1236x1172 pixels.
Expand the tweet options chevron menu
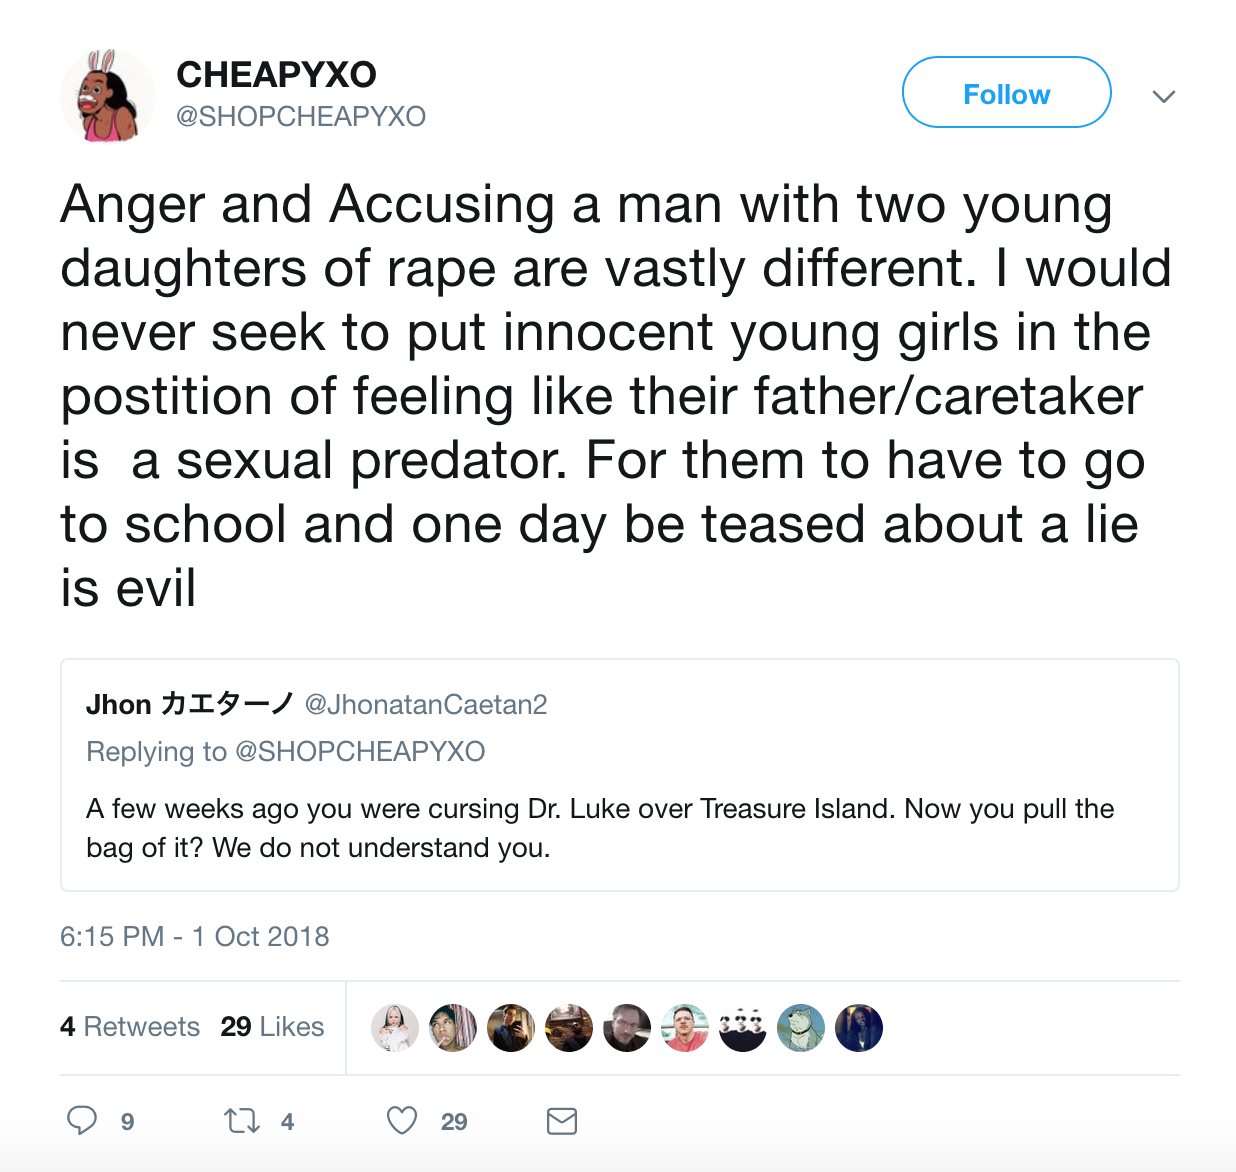coord(1163,96)
